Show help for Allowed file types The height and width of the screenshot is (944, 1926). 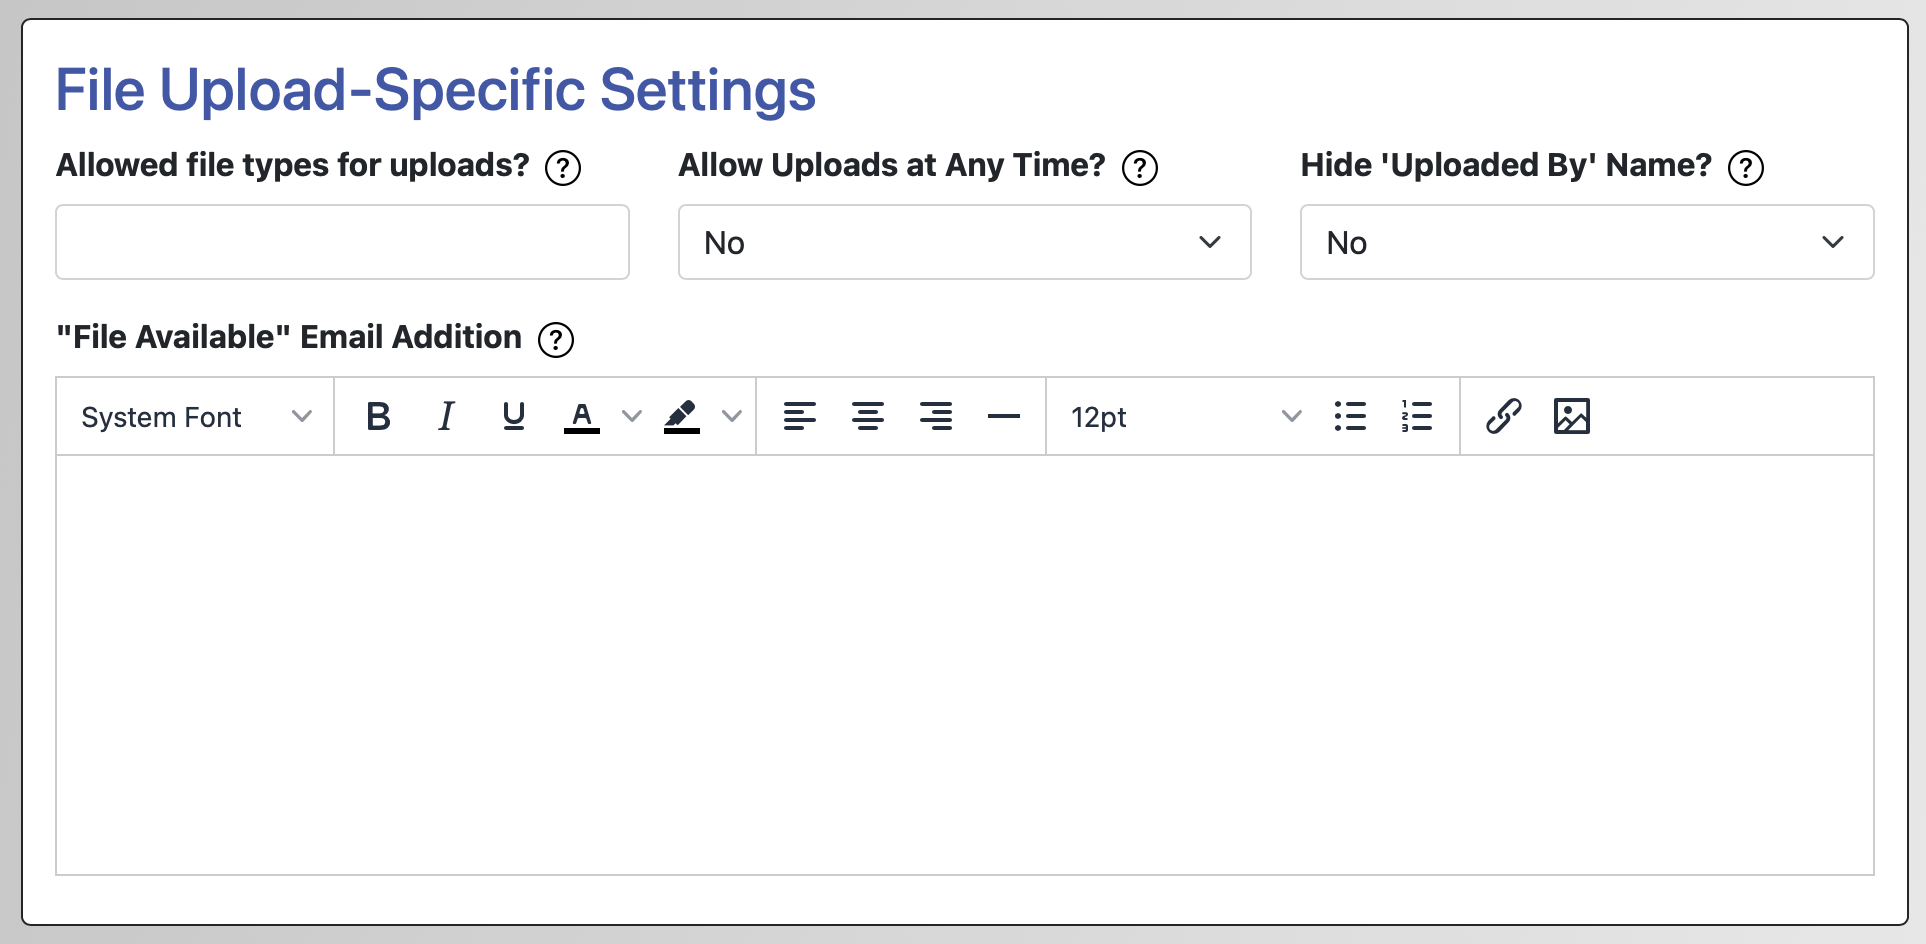point(562,168)
